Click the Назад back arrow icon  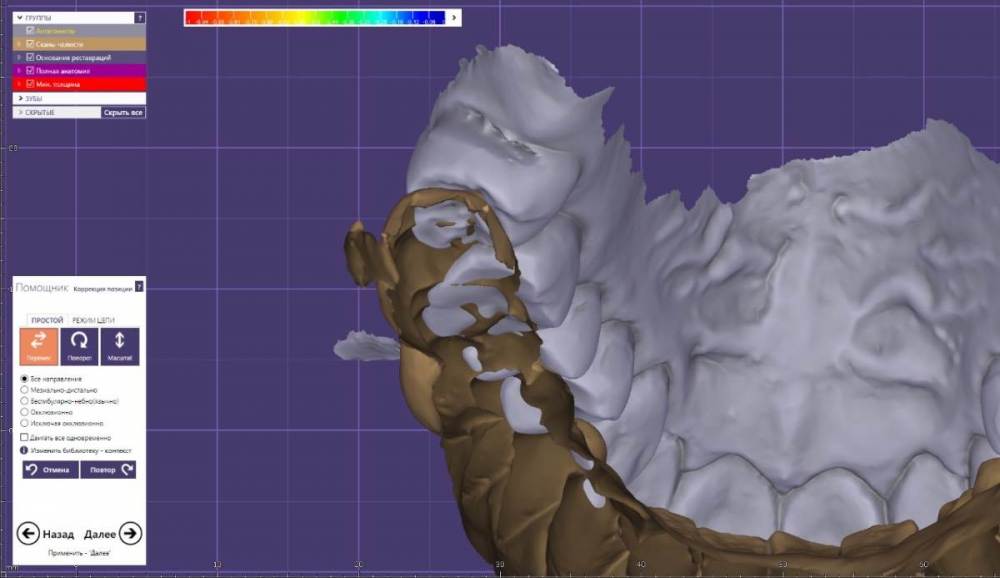click(x=28, y=533)
